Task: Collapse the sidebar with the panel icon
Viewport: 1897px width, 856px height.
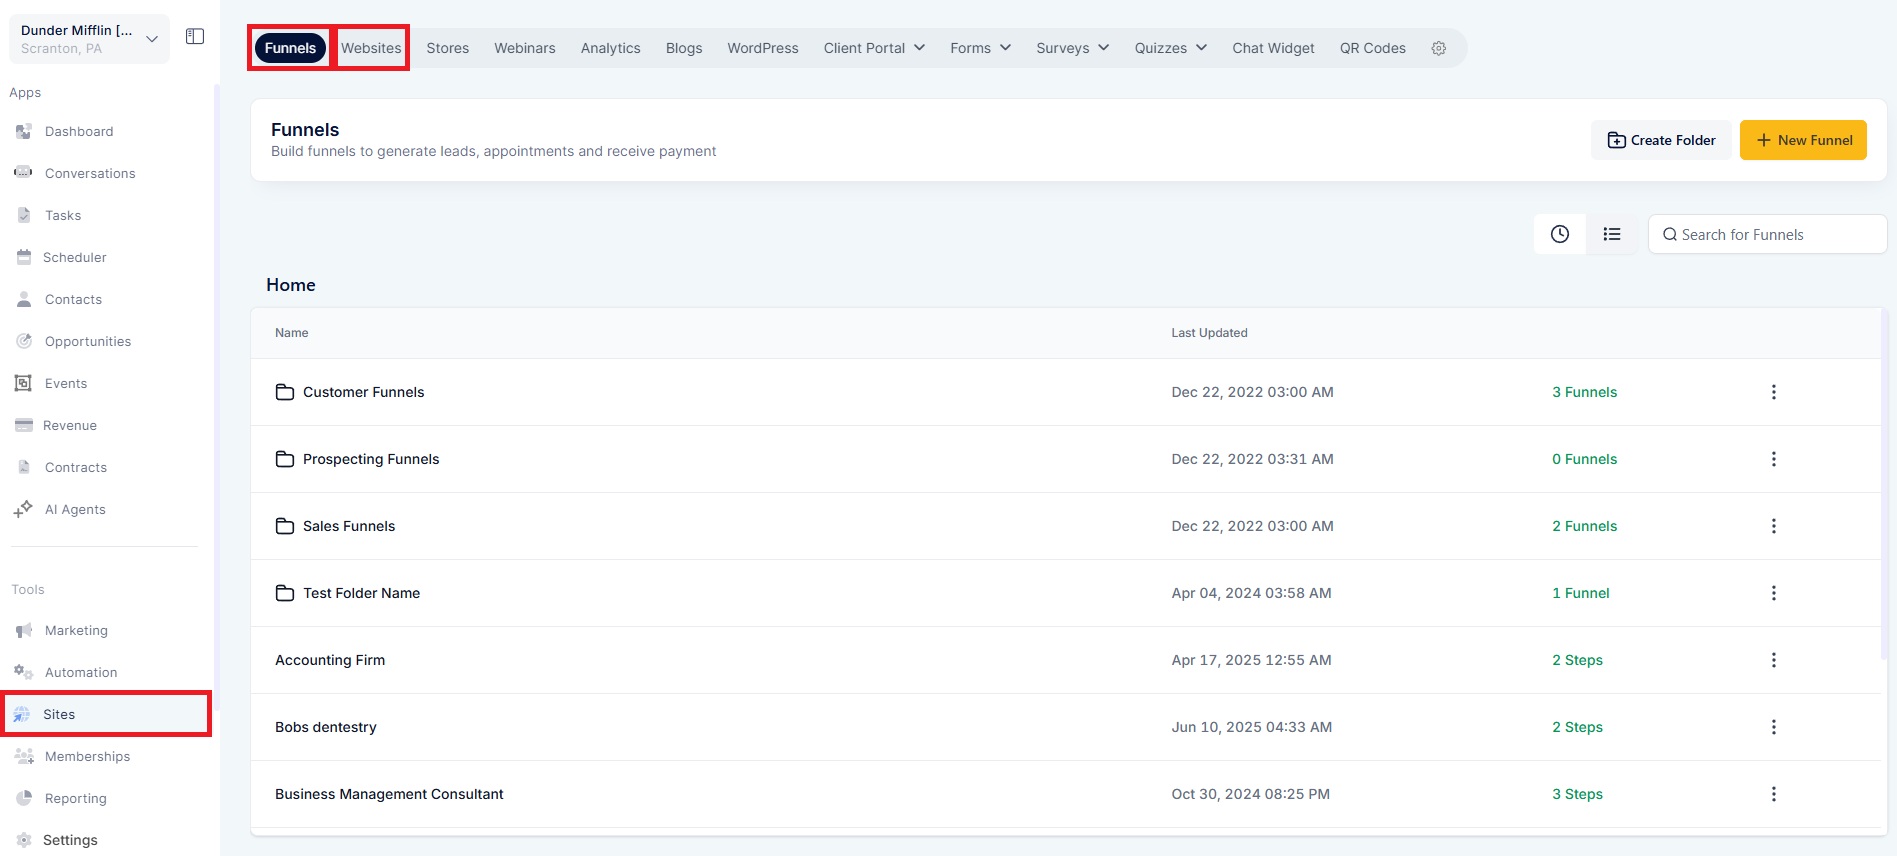Action: coord(195,36)
